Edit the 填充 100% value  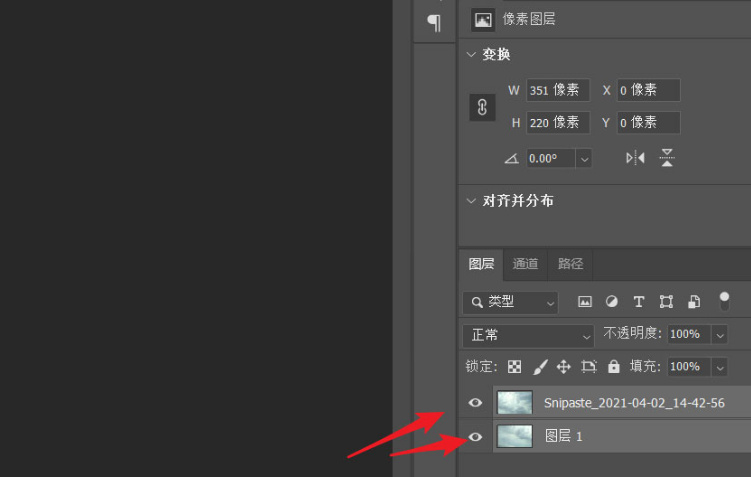pyautogui.click(x=689, y=367)
